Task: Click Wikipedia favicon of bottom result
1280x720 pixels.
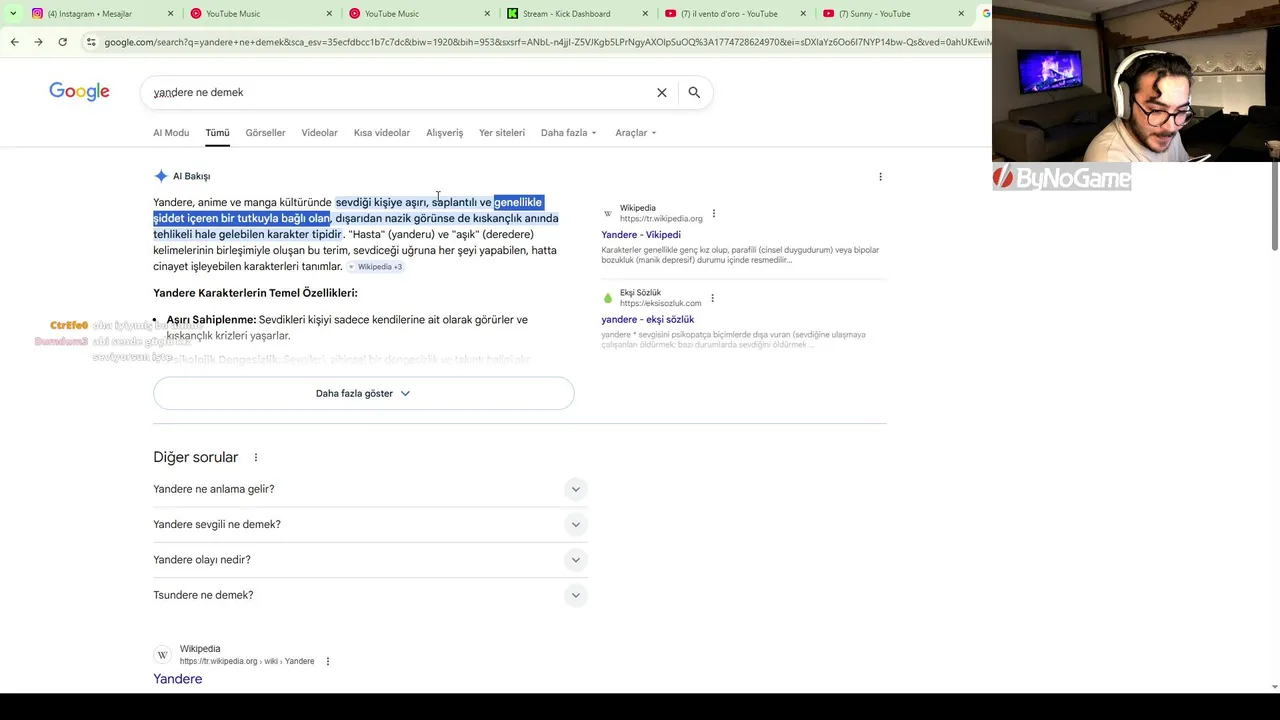Action: point(162,655)
